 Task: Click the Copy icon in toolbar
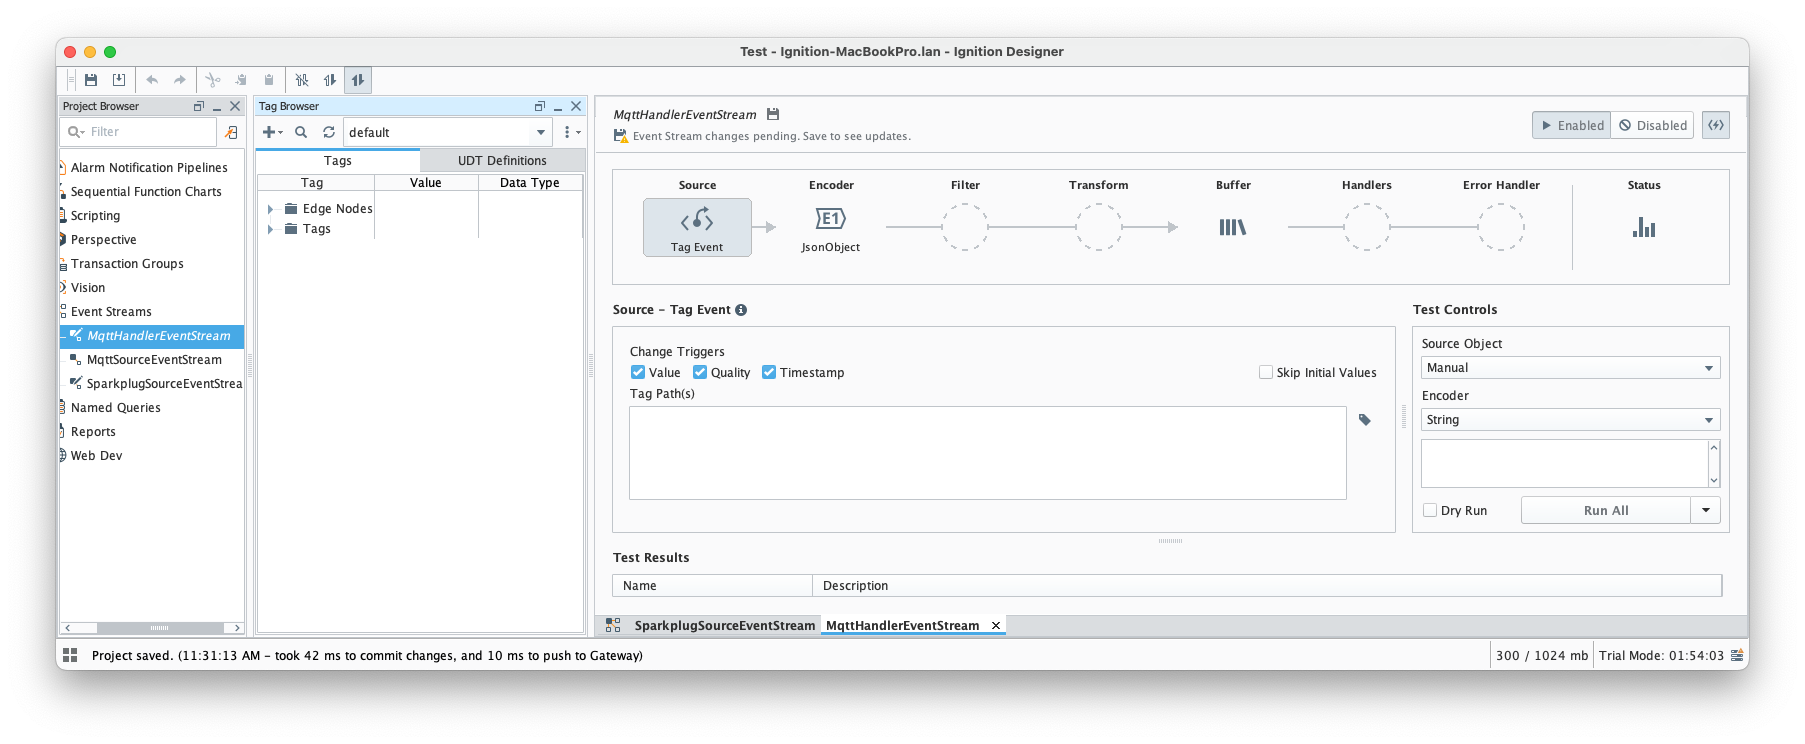tap(241, 80)
